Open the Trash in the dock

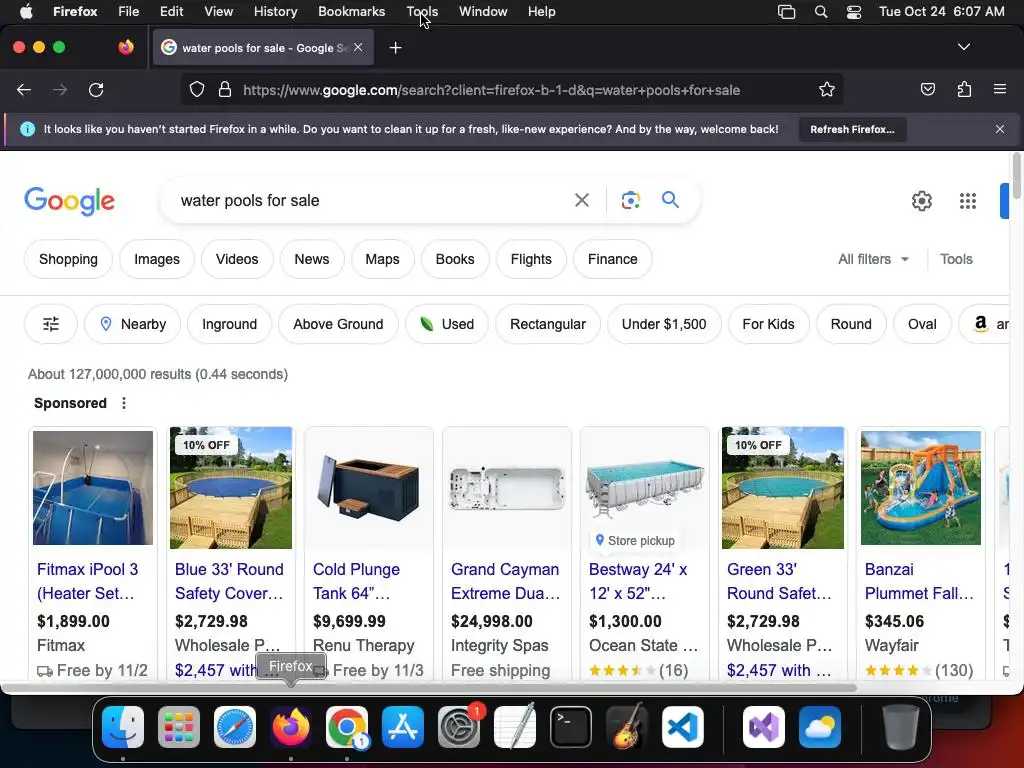tap(900, 727)
